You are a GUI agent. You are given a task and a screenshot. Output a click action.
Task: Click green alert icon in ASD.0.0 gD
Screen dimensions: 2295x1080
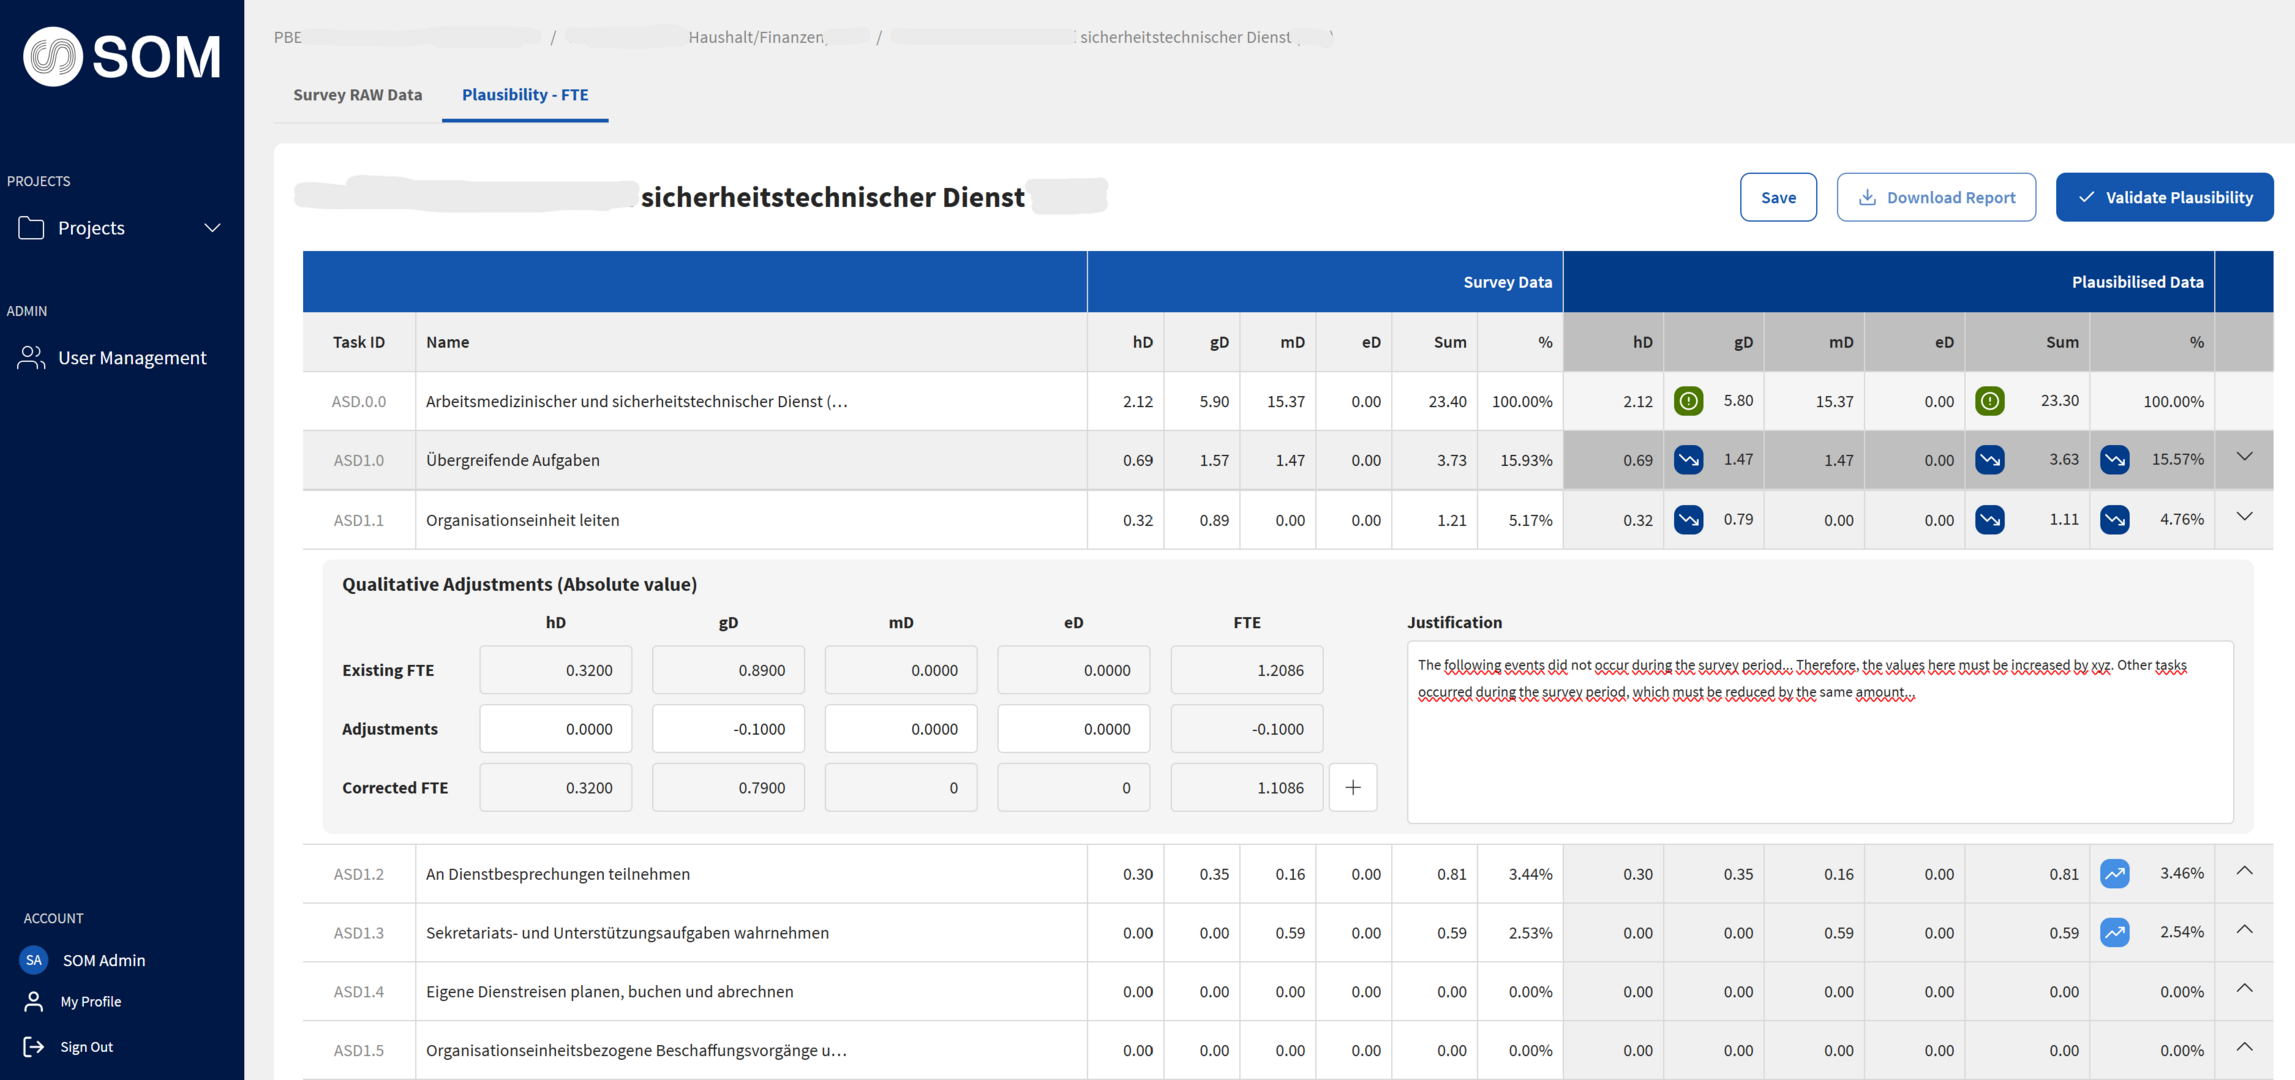[x=1688, y=401]
